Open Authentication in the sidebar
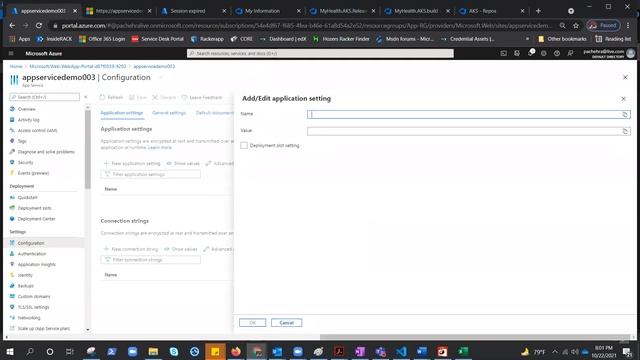Viewport: 640px width, 360px height. point(32,254)
